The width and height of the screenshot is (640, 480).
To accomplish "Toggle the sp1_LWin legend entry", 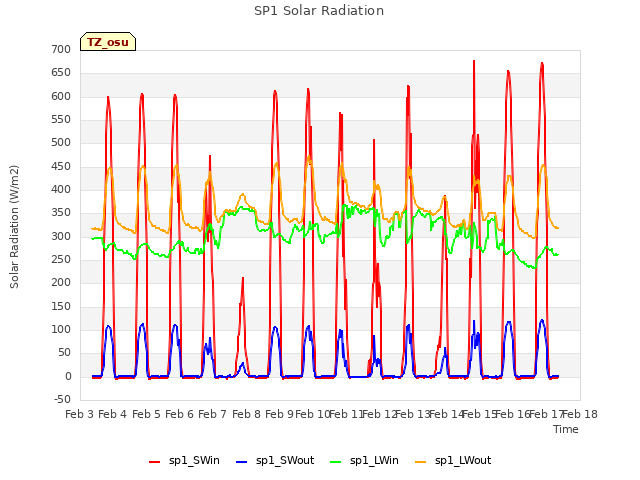I will (364, 461).
